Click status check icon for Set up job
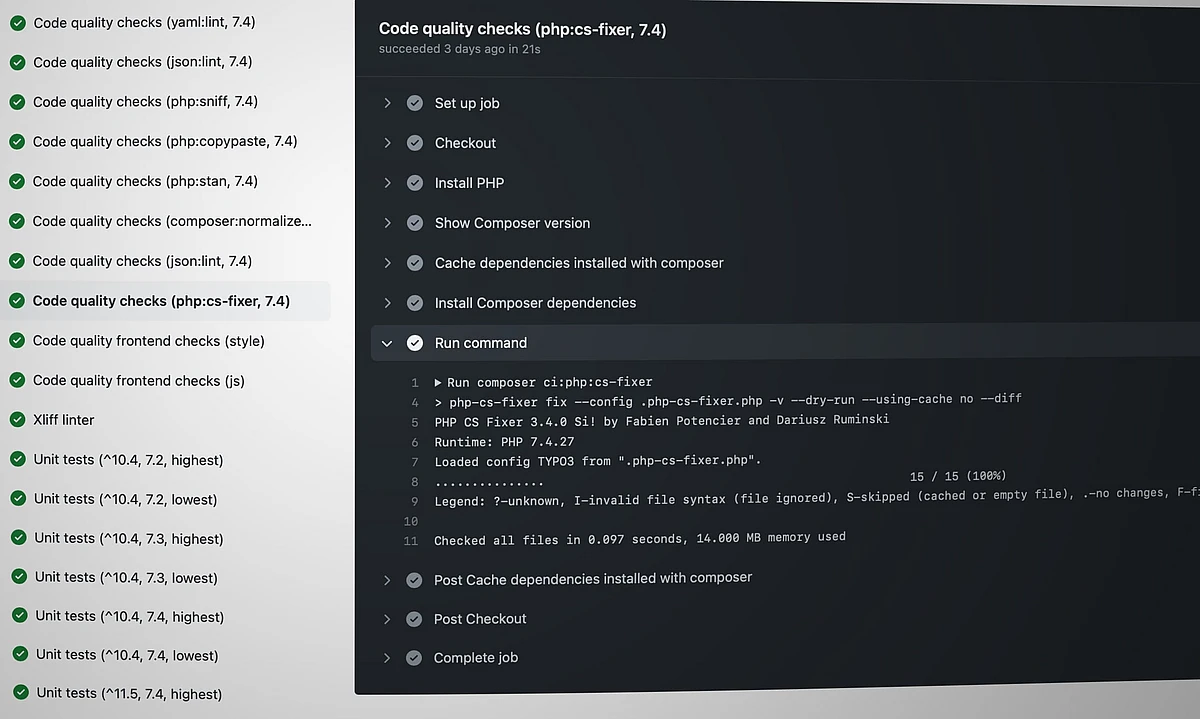This screenshot has width=1200, height=719. [415, 103]
